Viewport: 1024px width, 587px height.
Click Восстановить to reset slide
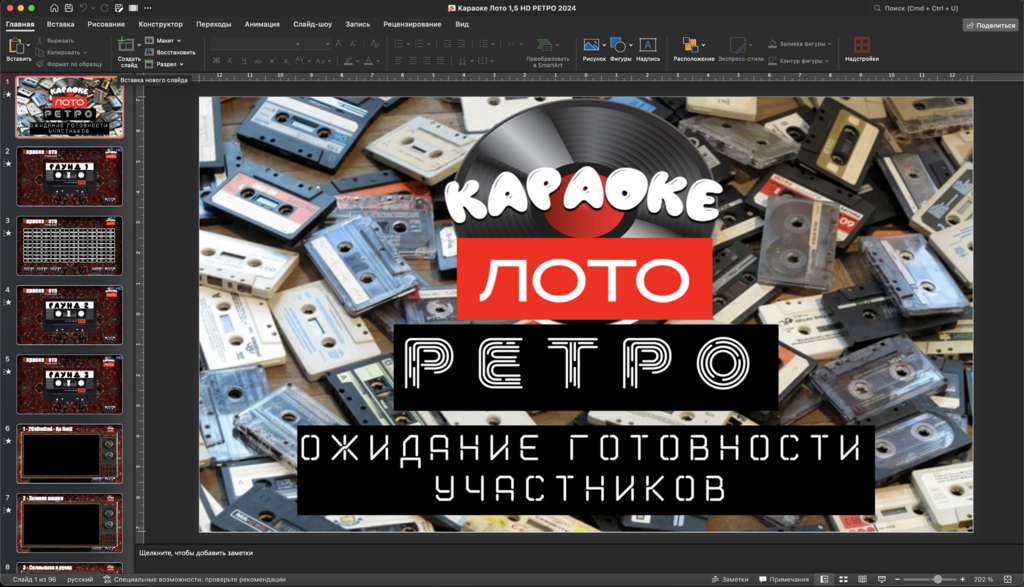pyautogui.click(x=170, y=52)
